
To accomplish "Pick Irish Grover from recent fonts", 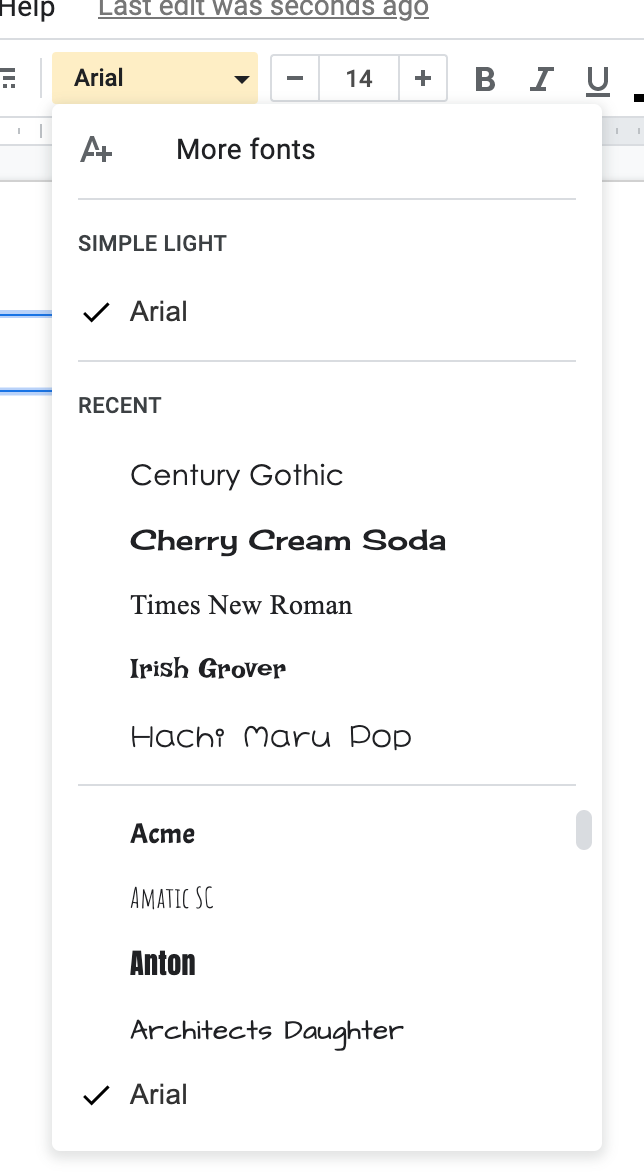I will 208,669.
